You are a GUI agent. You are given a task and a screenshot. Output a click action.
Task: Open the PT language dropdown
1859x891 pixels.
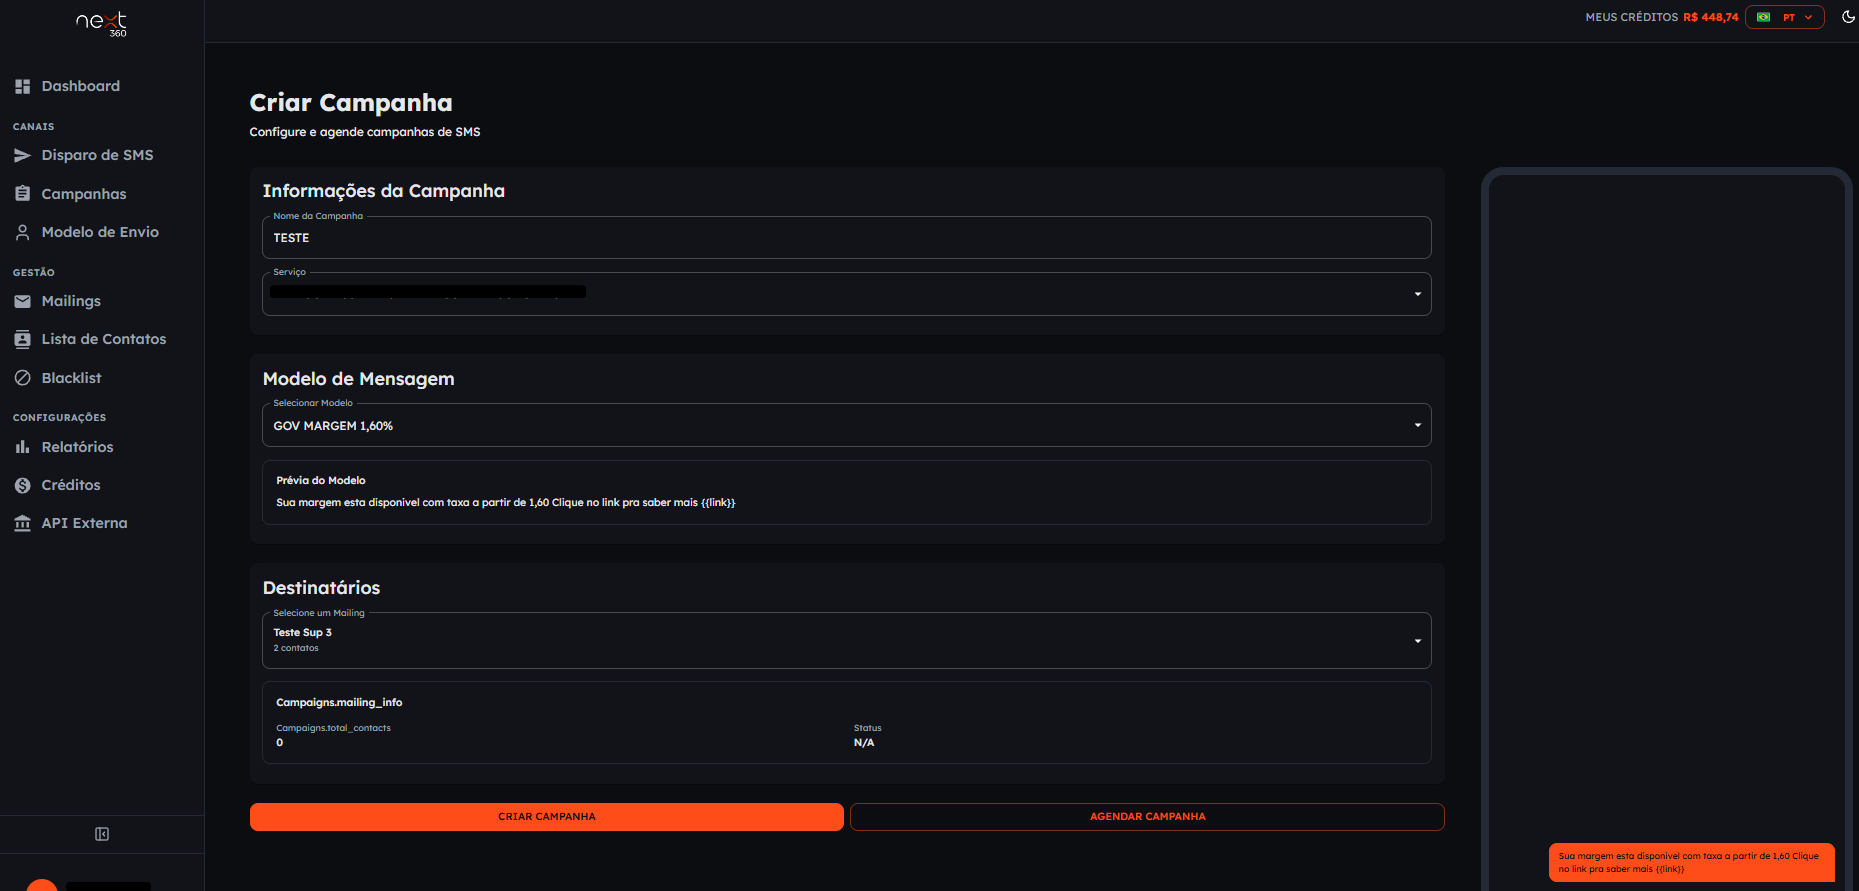click(x=1785, y=17)
